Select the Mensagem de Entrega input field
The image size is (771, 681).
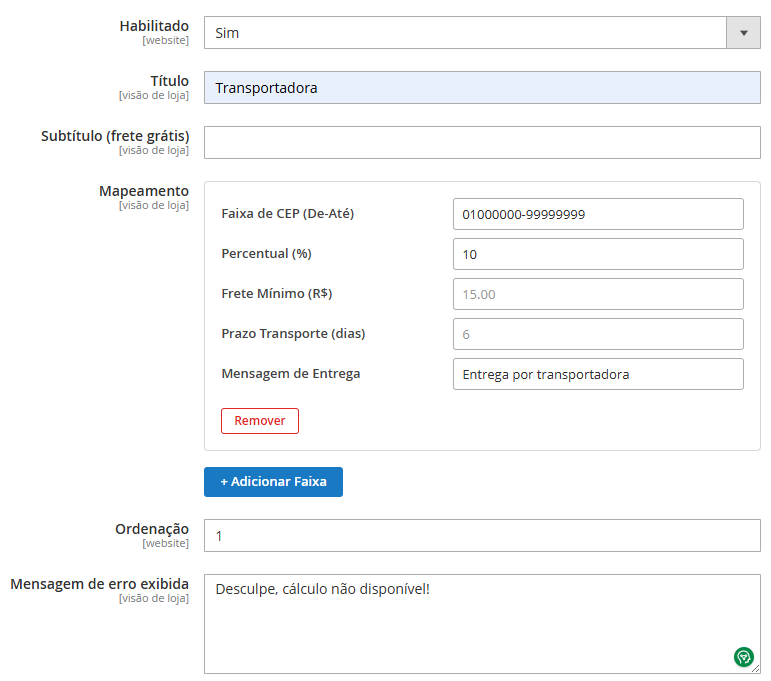598,374
